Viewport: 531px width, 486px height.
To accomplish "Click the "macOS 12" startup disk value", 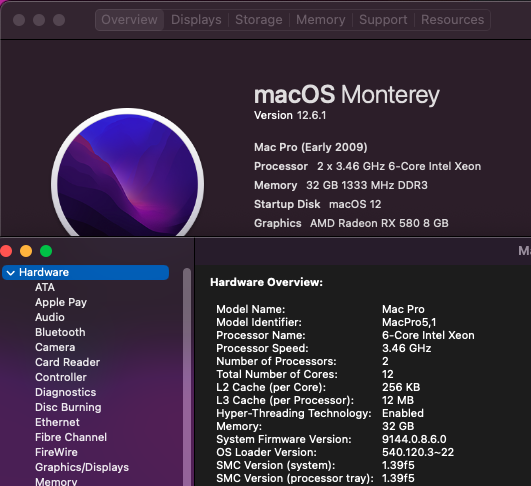I will (355, 204).
